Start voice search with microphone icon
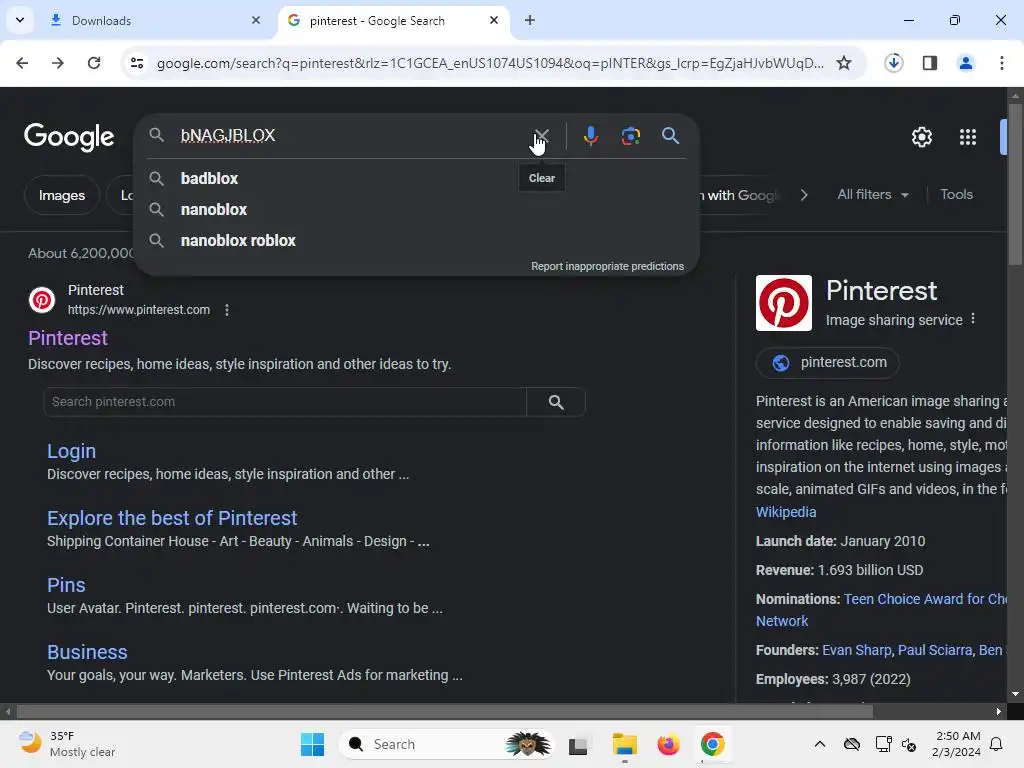 coord(590,136)
